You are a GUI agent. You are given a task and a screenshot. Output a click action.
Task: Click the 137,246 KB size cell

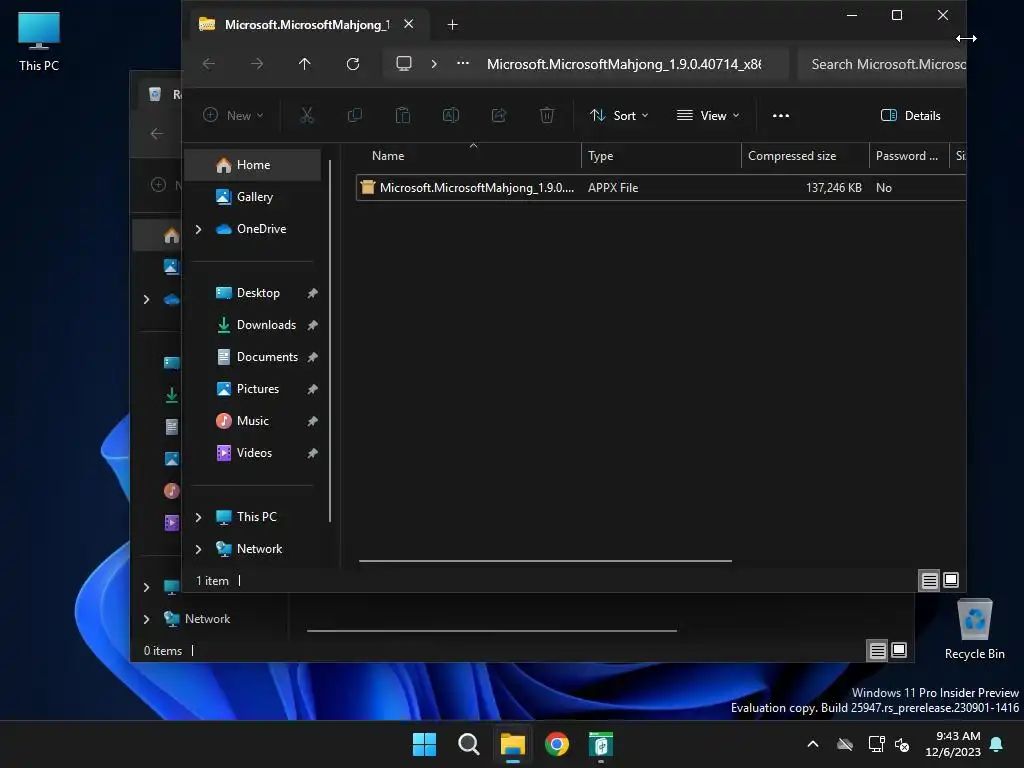[x=833, y=188]
